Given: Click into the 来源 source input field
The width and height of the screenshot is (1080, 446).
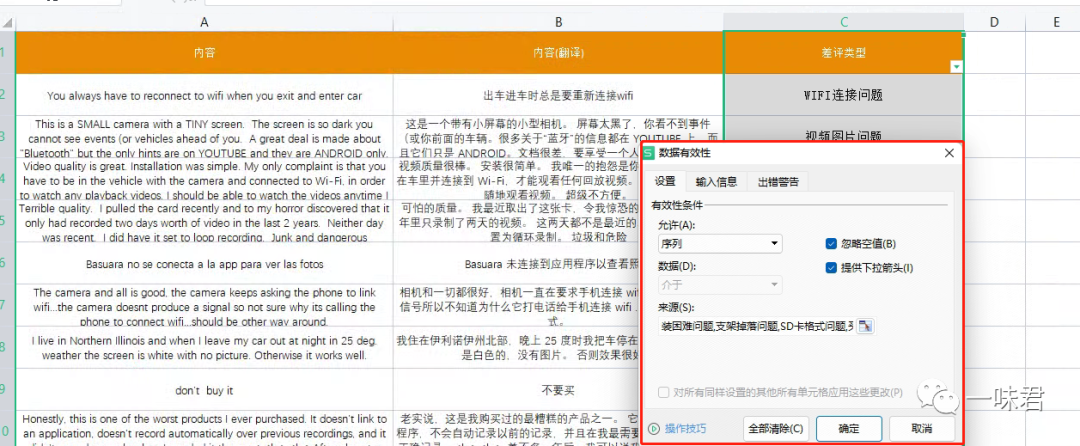Looking at the screenshot, I should click(756, 326).
